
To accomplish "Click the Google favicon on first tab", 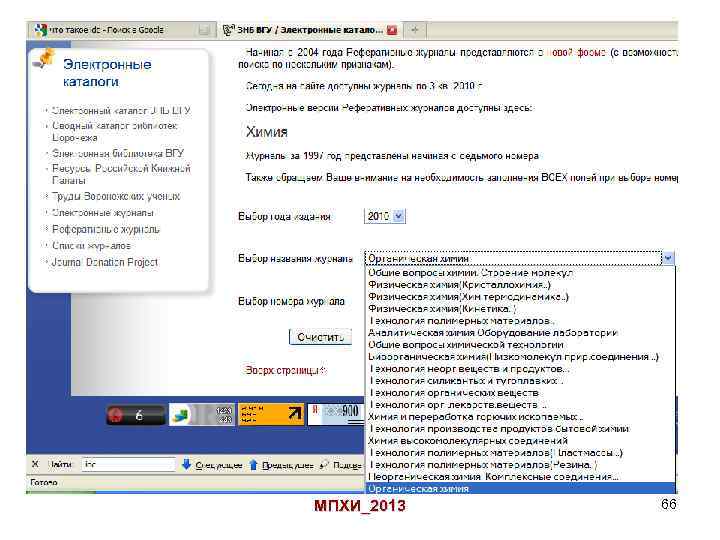I will [41, 30].
